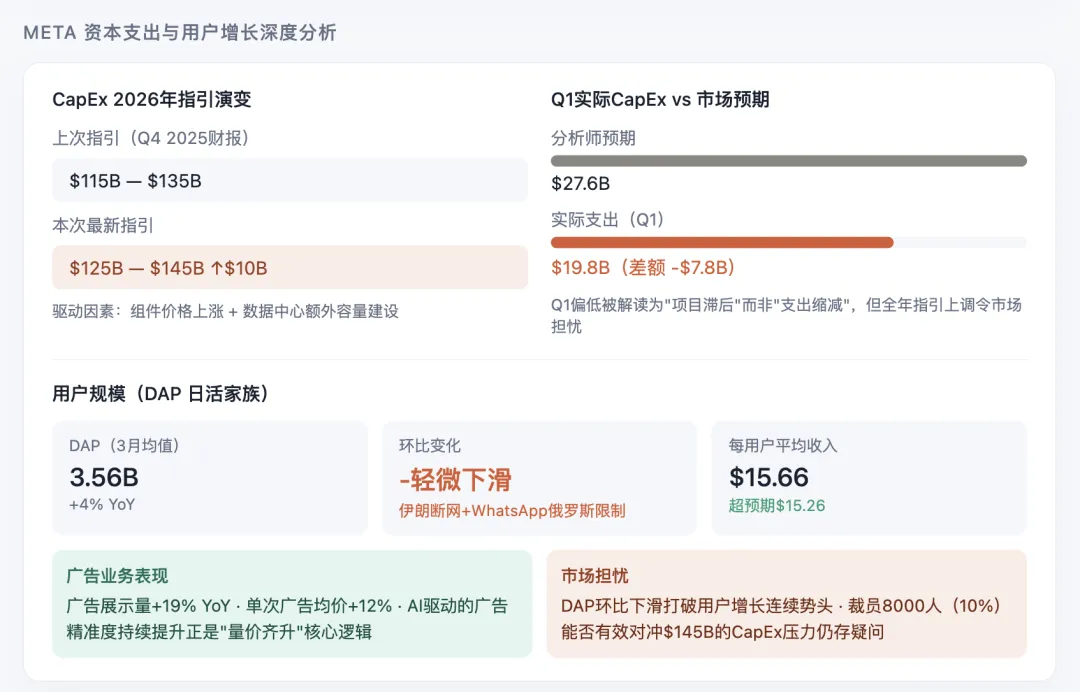Click the $115B — $135B guidance box
The height and width of the screenshot is (692, 1080).
(x=290, y=181)
